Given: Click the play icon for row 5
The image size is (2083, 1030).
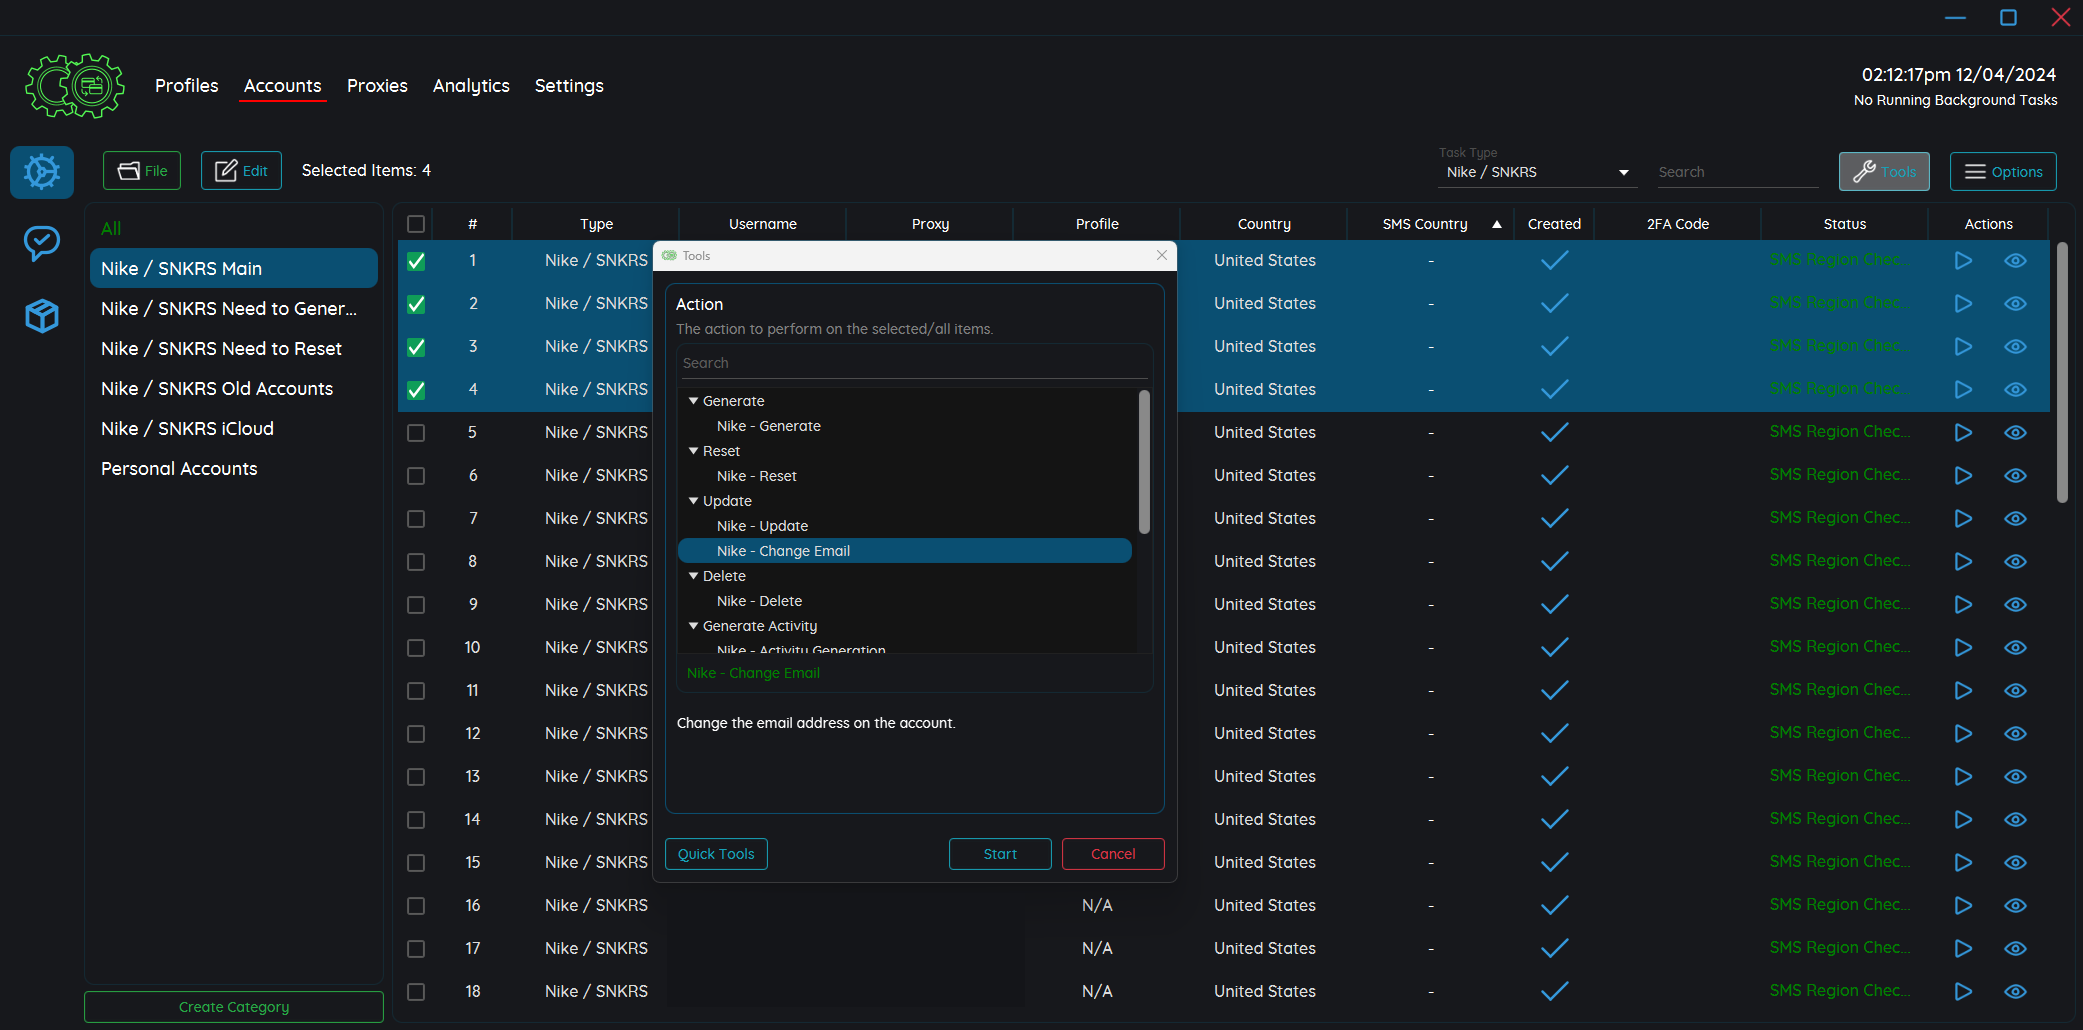Looking at the screenshot, I should coord(1963,432).
